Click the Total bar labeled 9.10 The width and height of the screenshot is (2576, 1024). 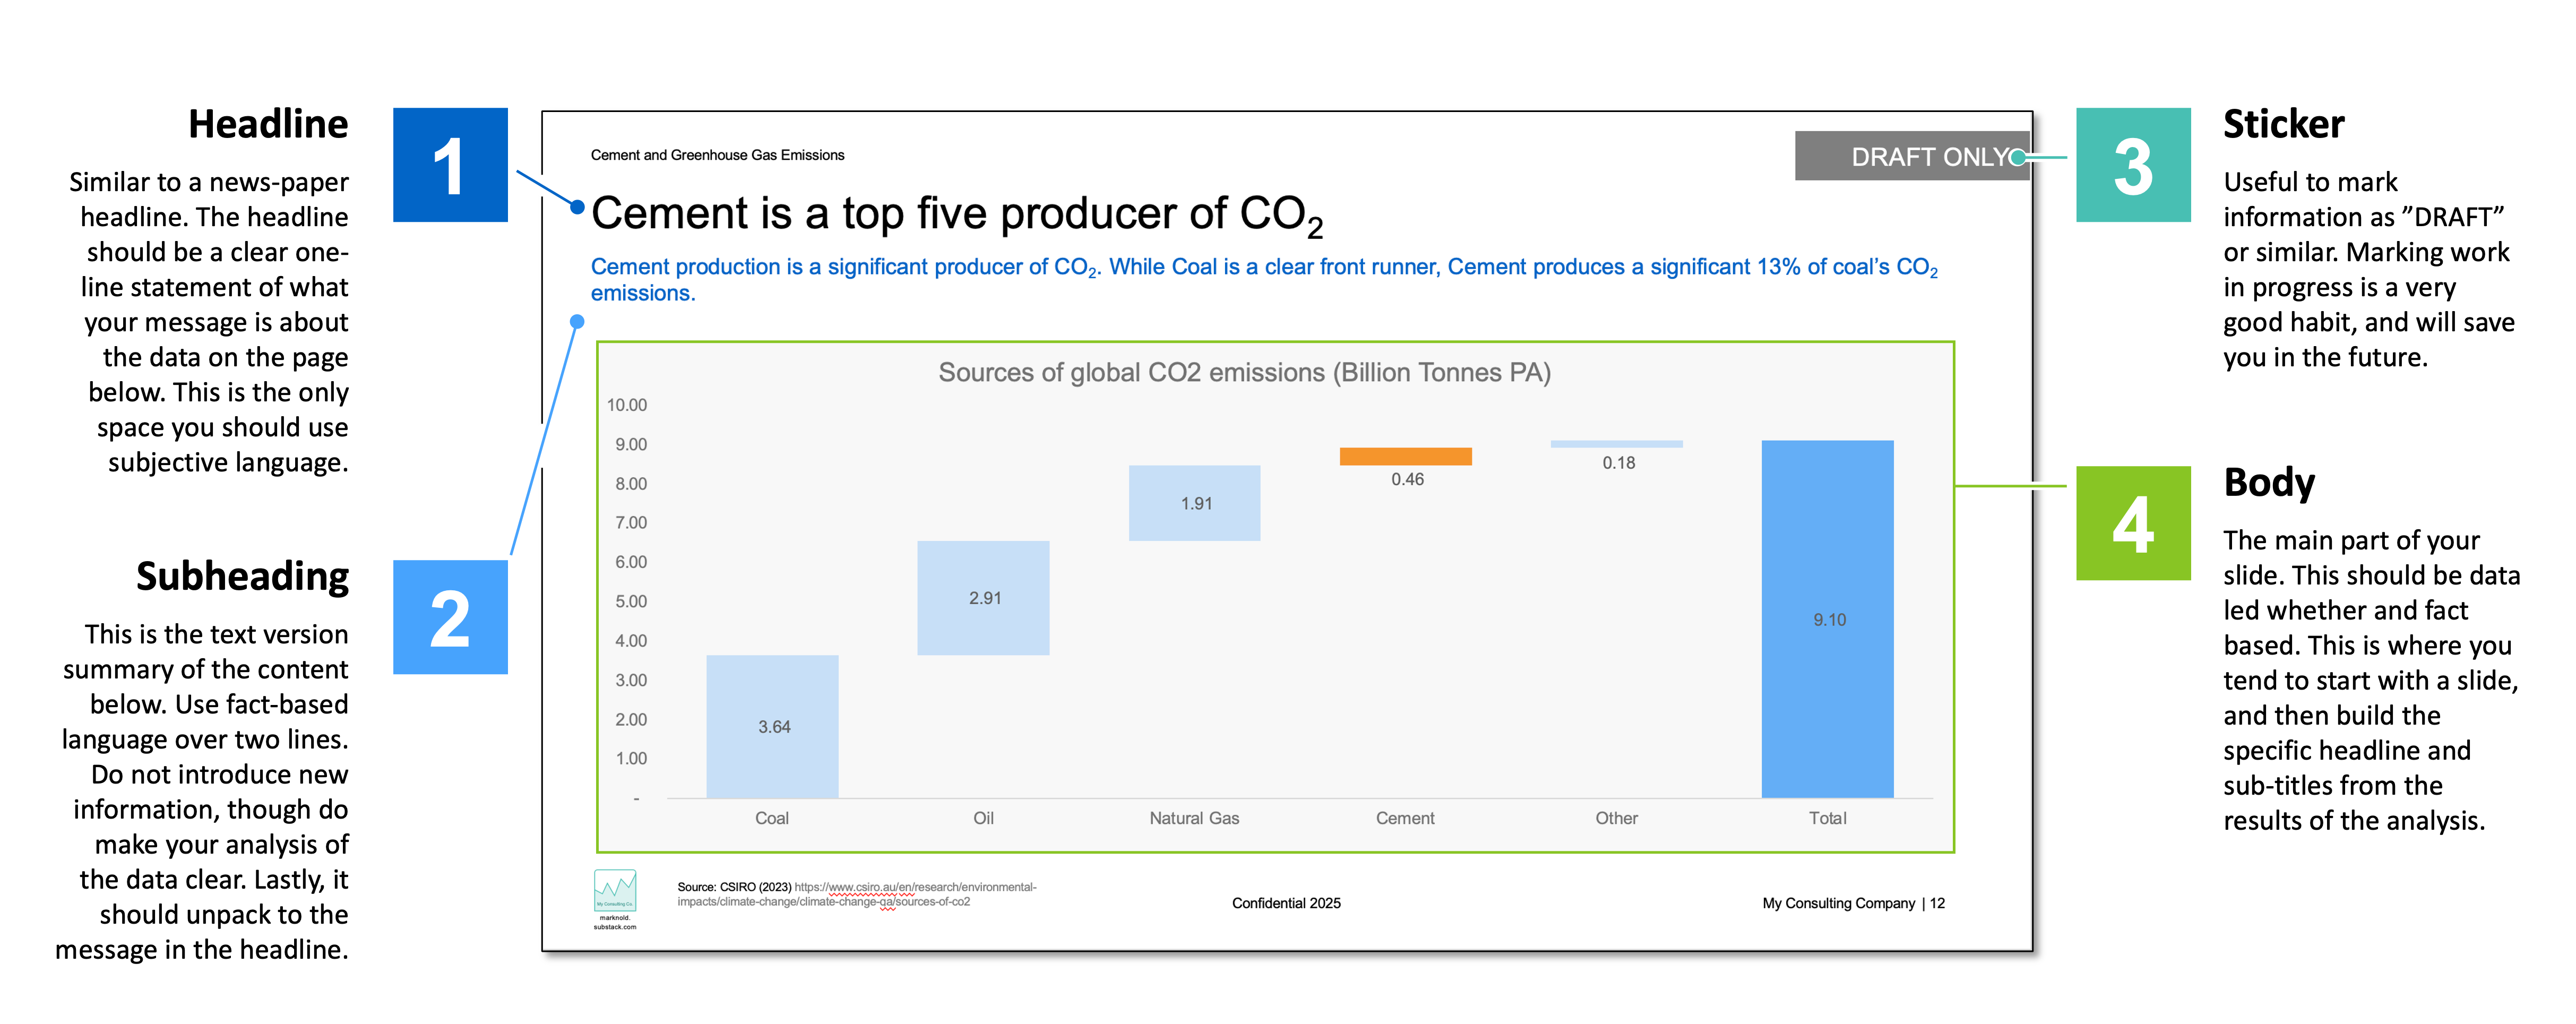coord(1827,619)
